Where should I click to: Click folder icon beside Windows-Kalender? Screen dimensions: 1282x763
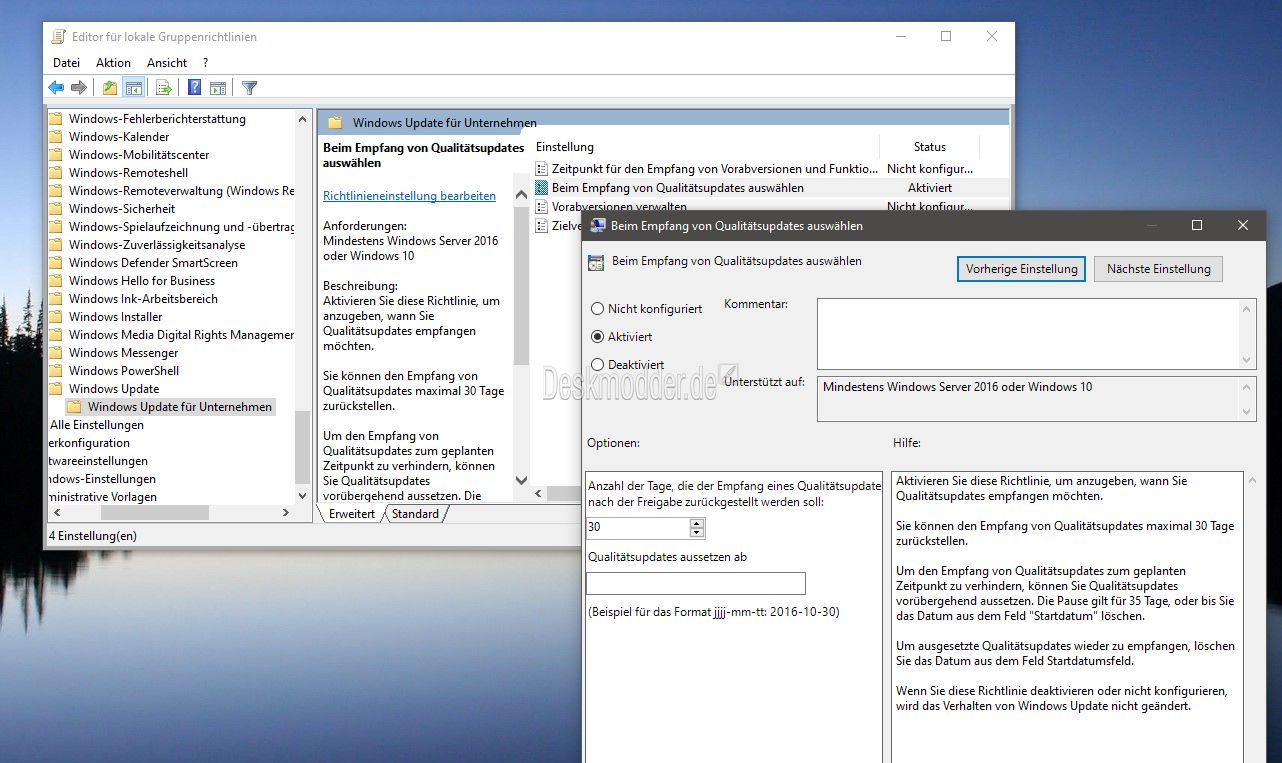(56, 137)
